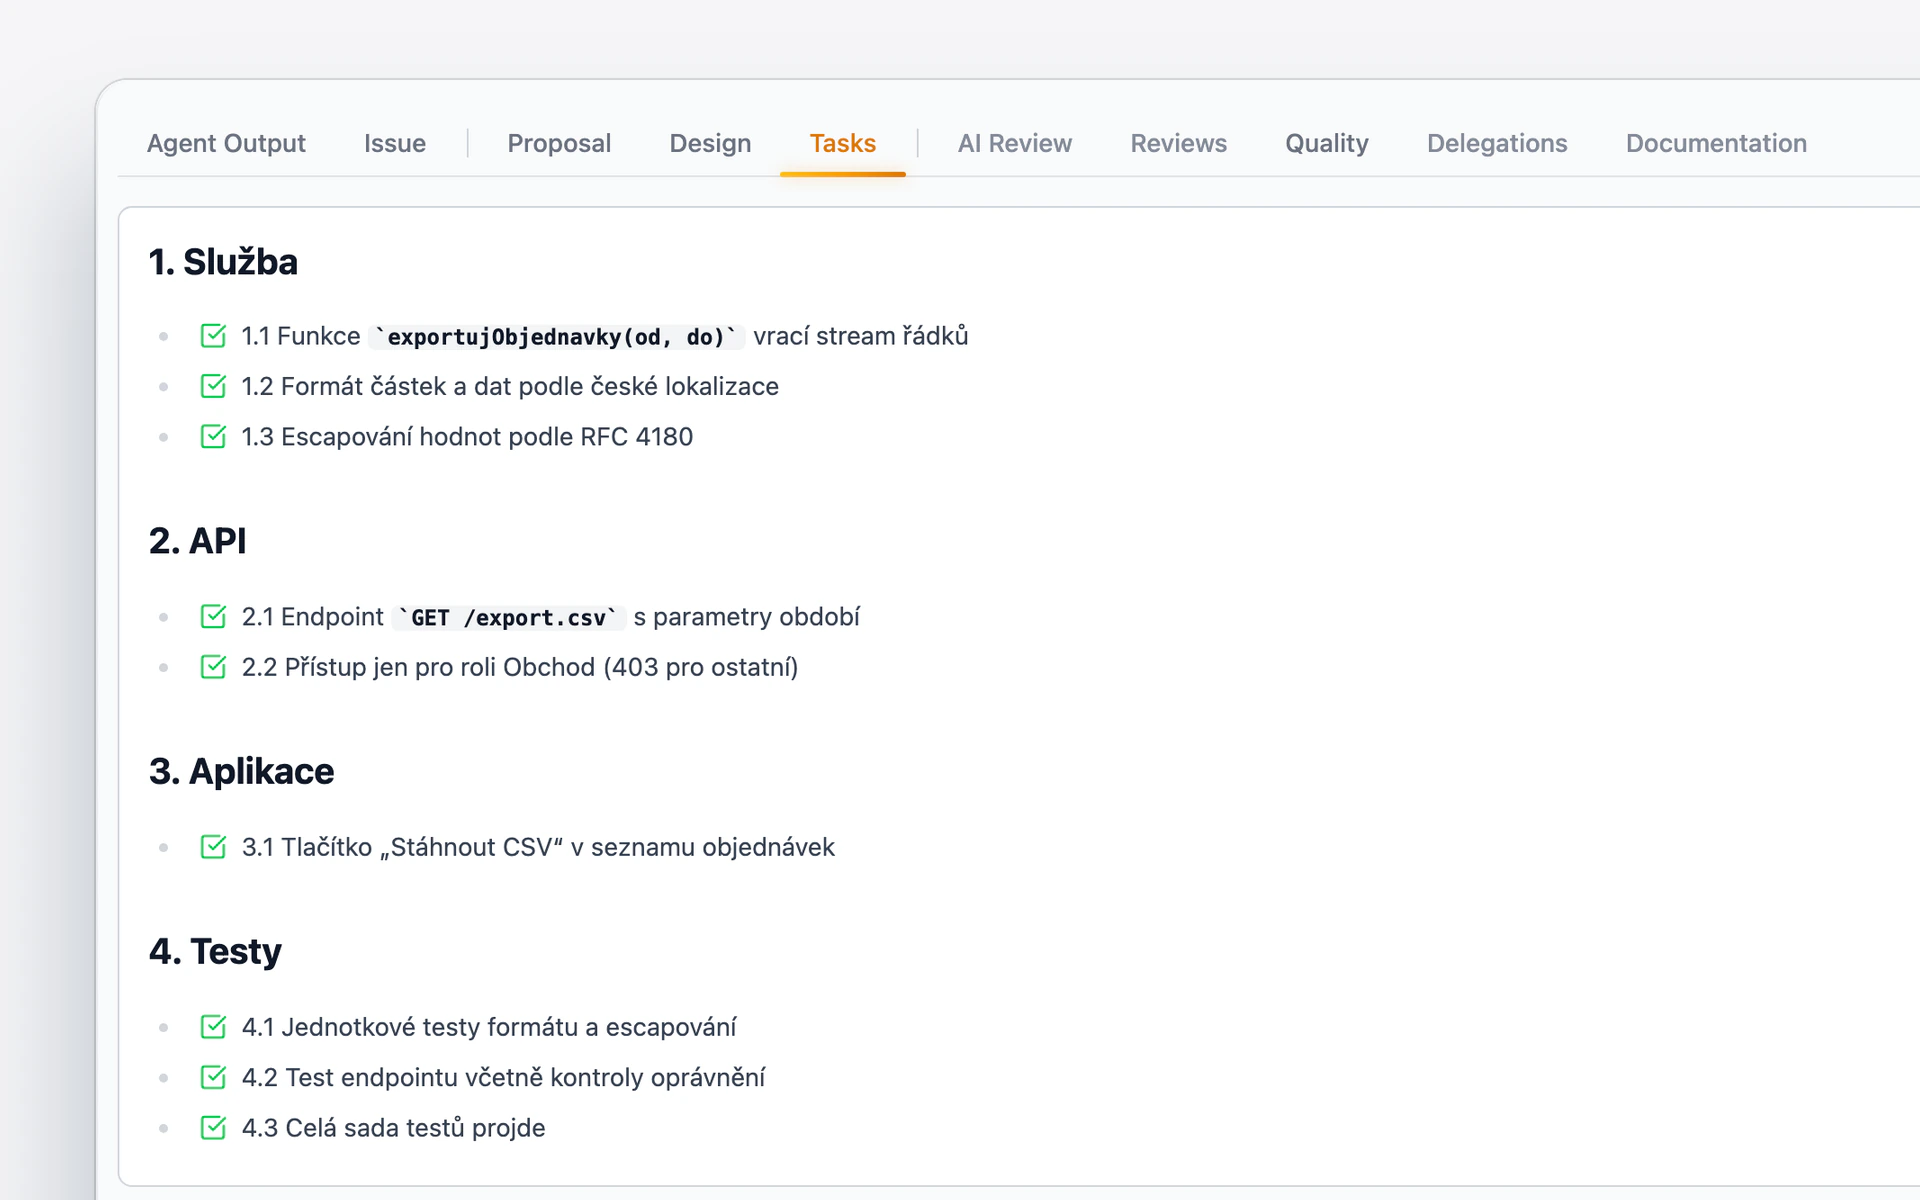Toggle checkbox for 1.2 Formát částek
Viewport: 1920px width, 1200px height.
point(213,386)
